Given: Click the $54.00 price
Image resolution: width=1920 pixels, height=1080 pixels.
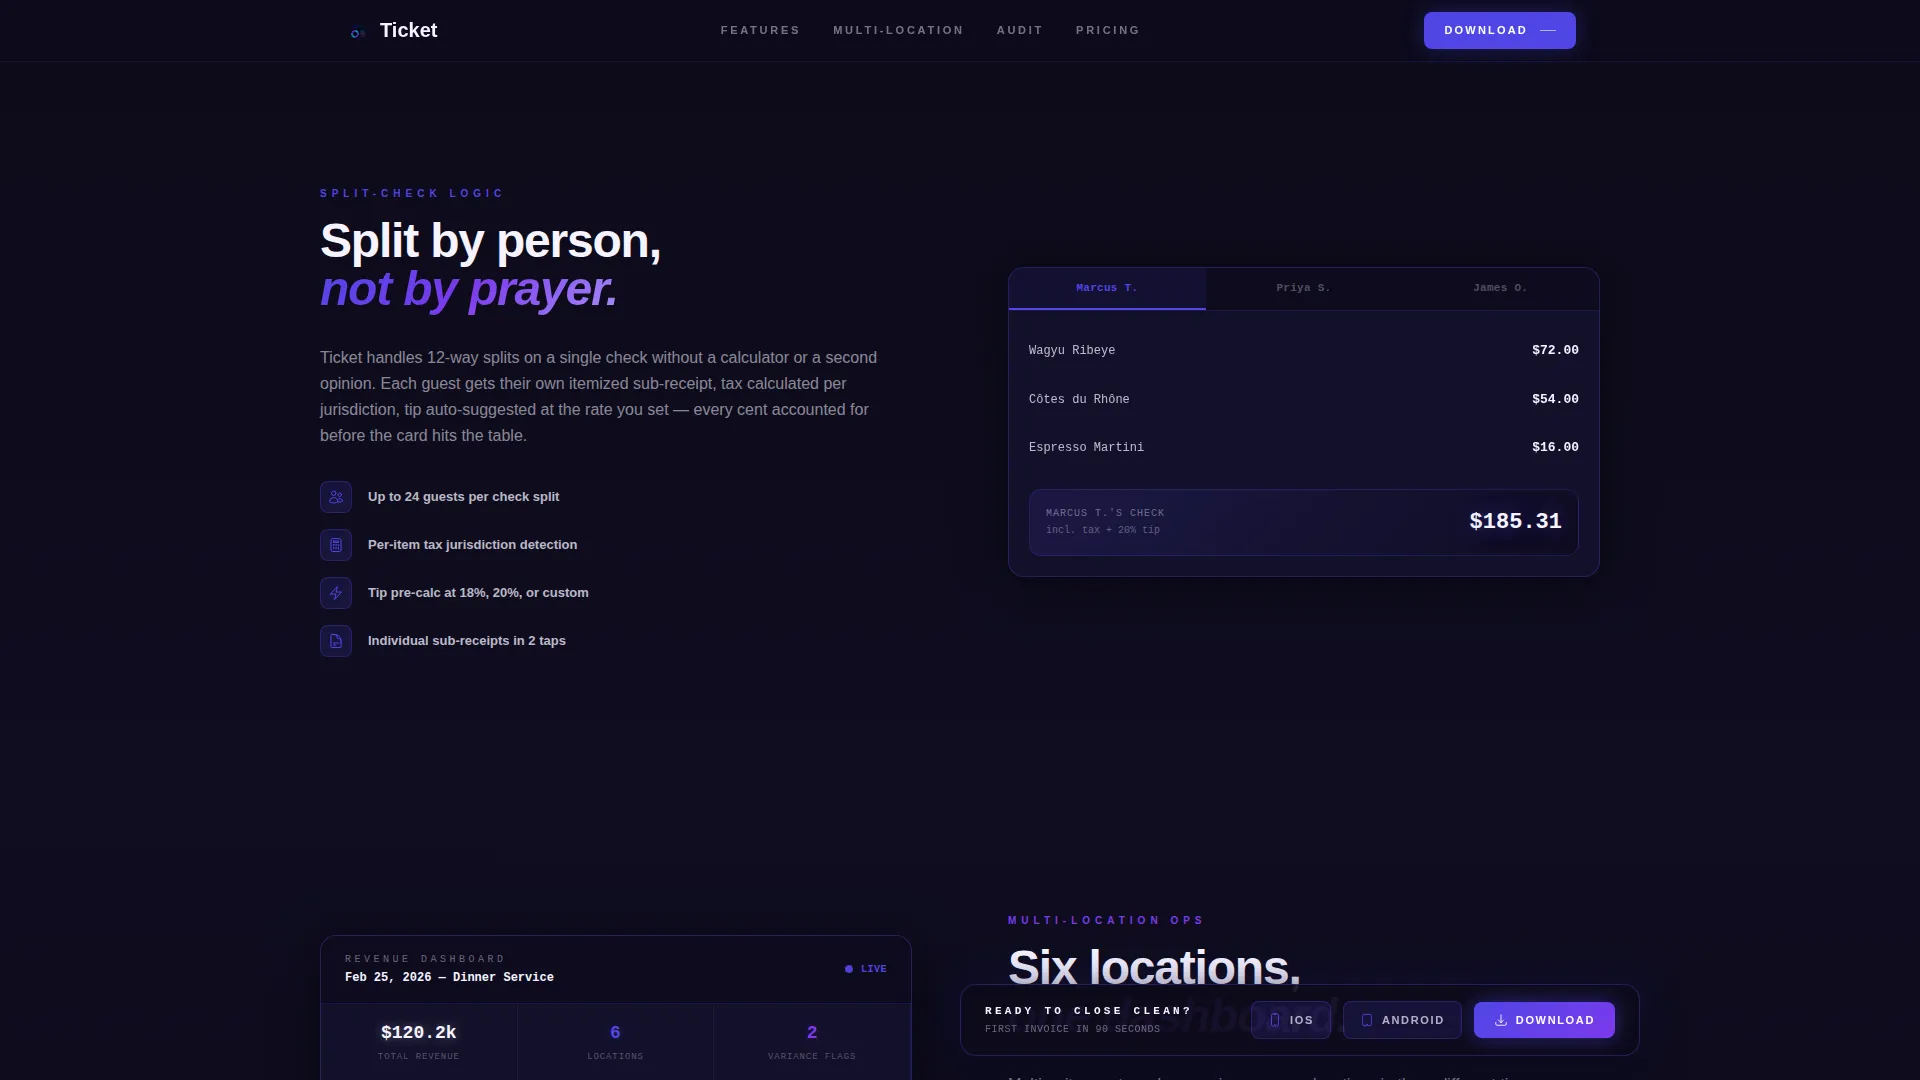Looking at the screenshot, I should [1555, 399].
